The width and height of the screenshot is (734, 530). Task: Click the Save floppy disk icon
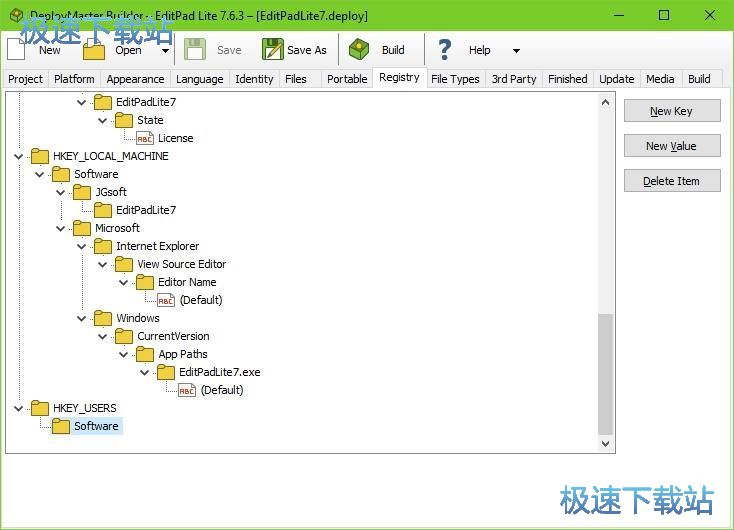pyautogui.click(x=195, y=49)
